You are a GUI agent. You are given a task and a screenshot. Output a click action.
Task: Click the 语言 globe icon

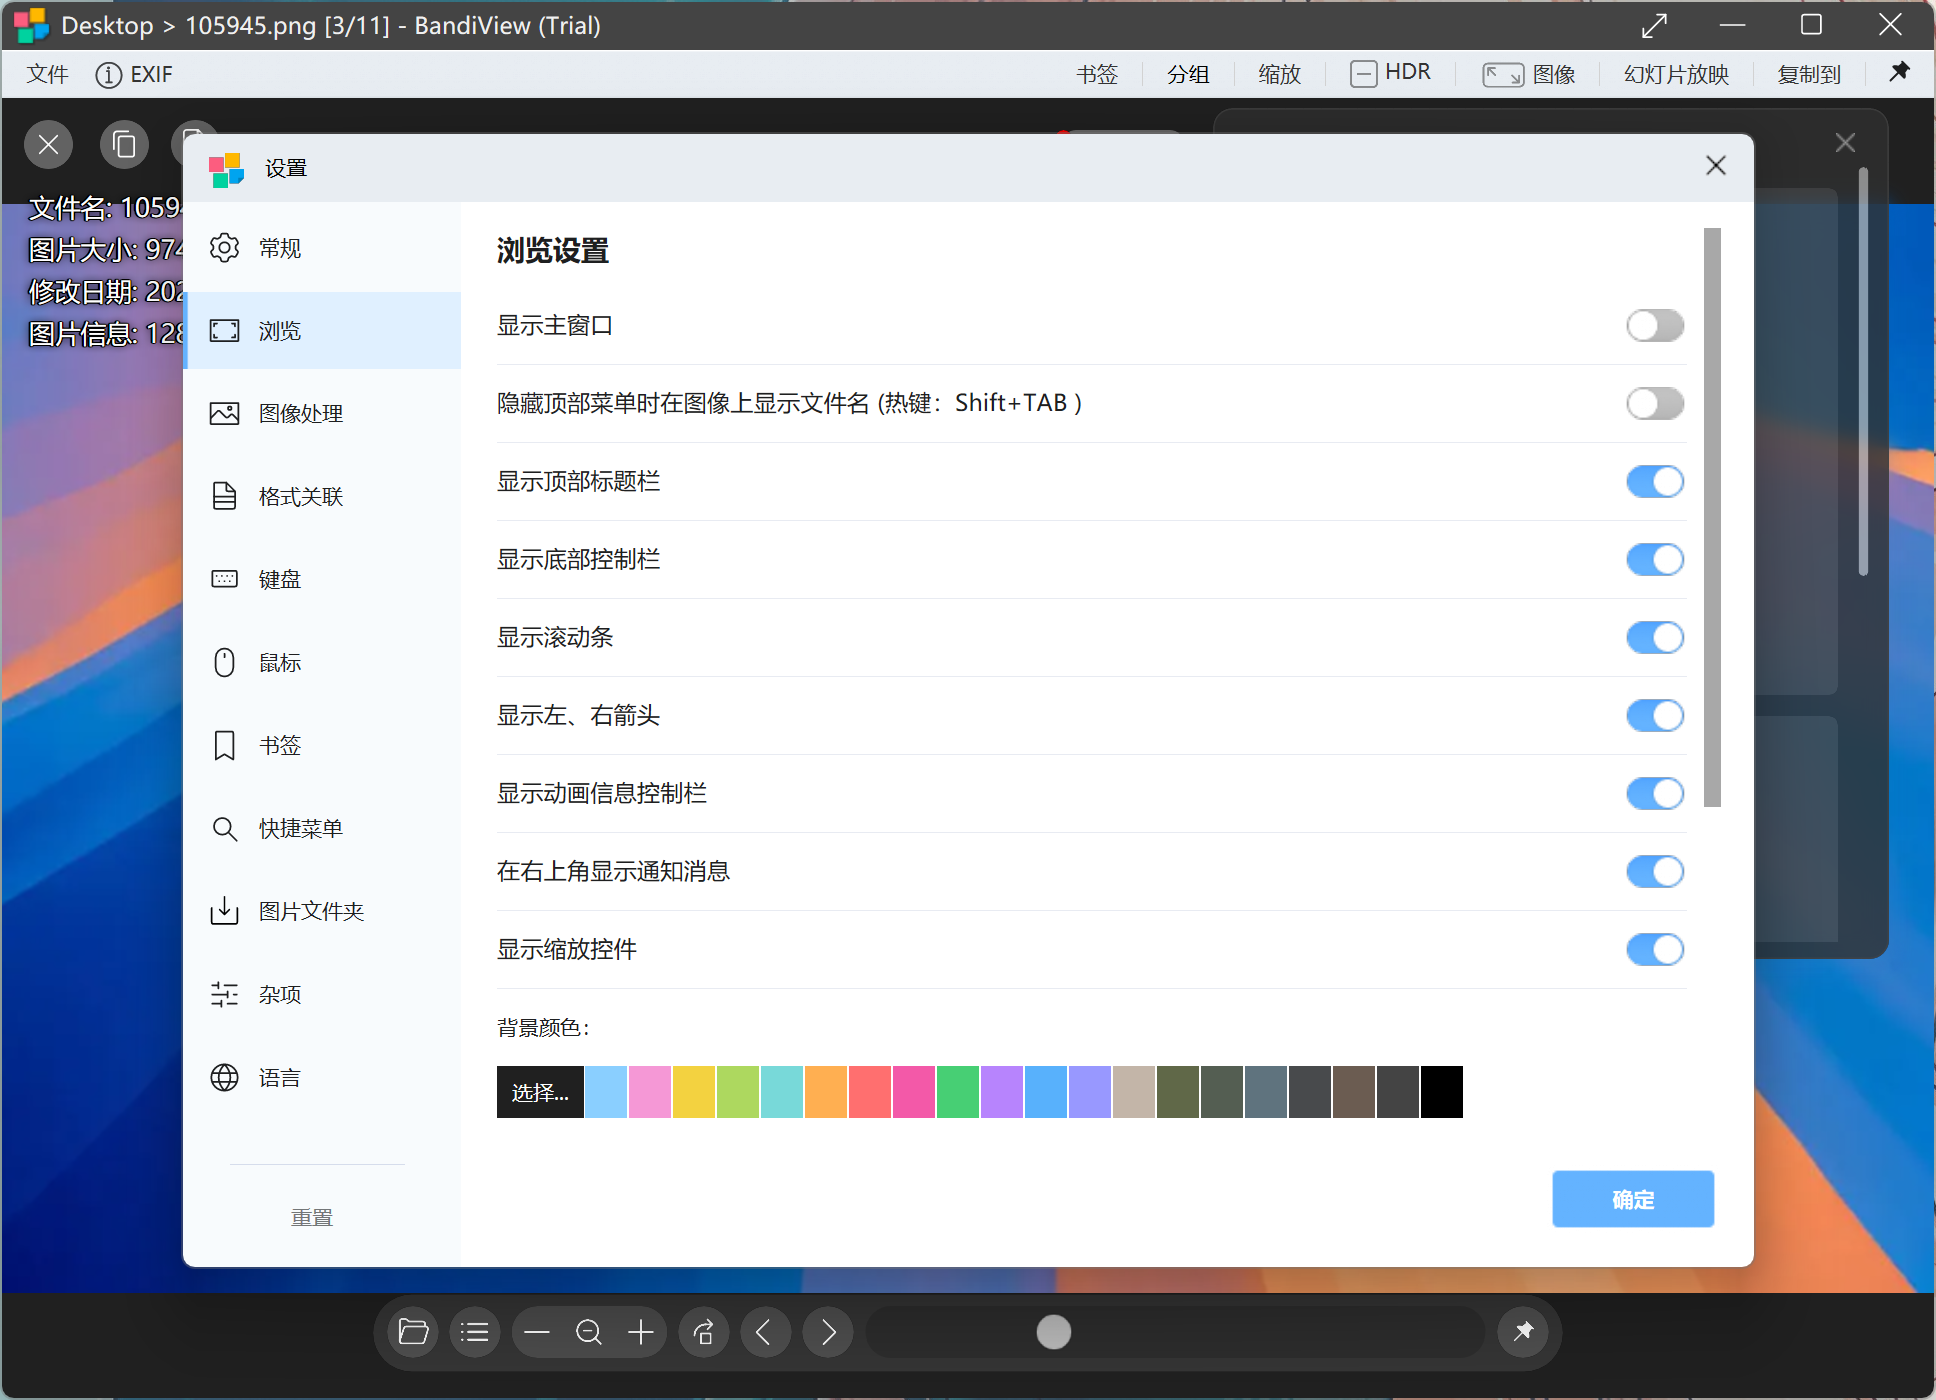[x=225, y=1077]
